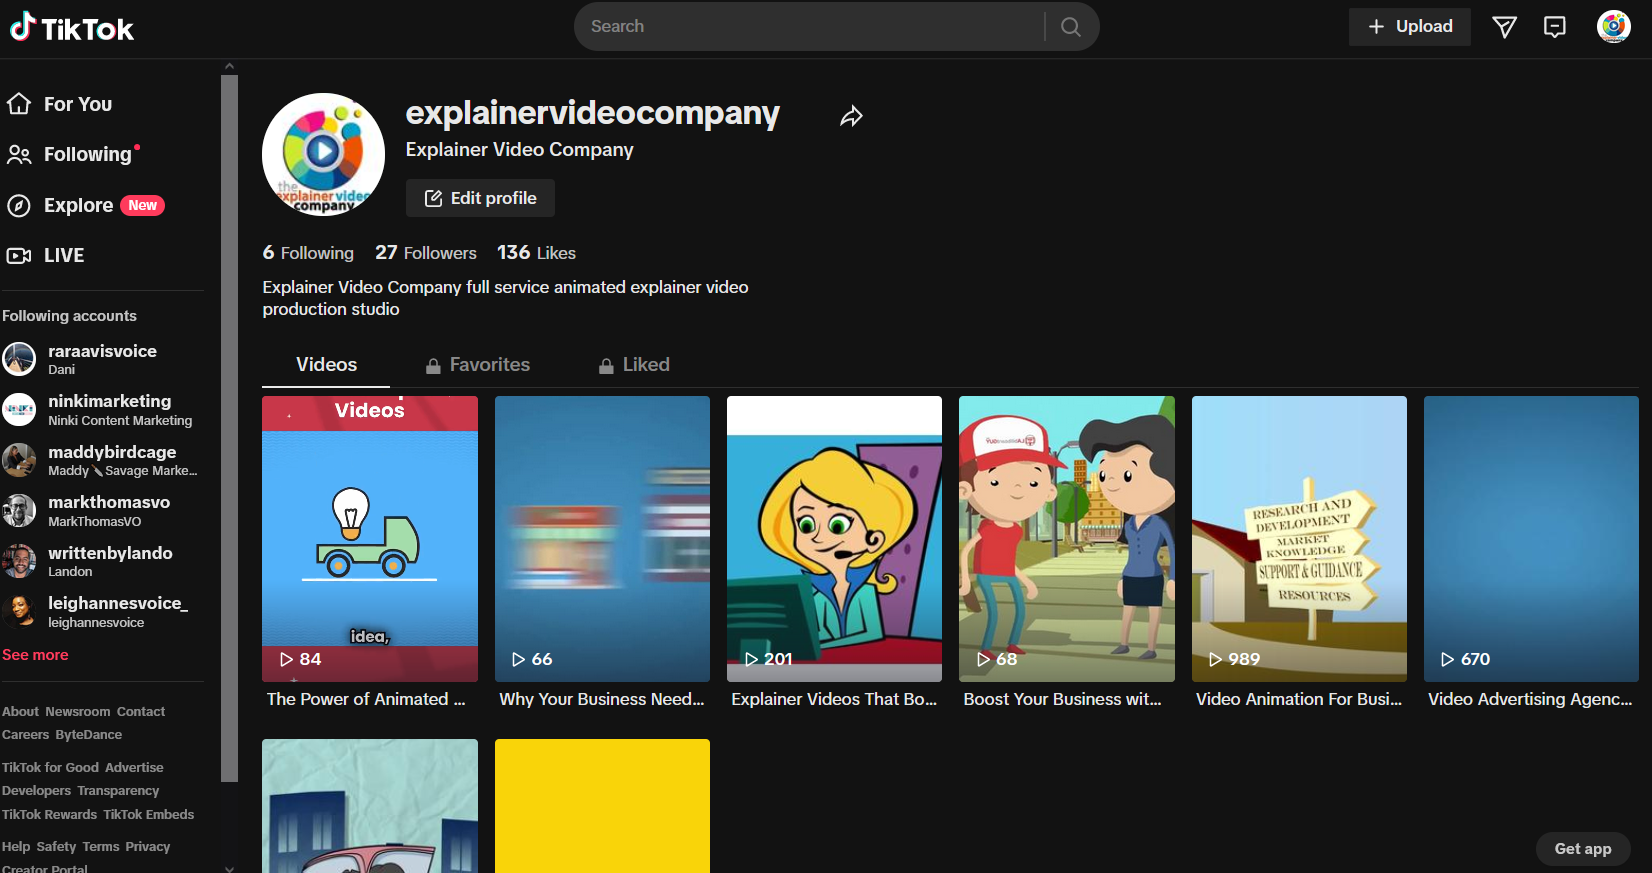Click the Developers footer link
The width and height of the screenshot is (1652, 873).
(x=36, y=791)
